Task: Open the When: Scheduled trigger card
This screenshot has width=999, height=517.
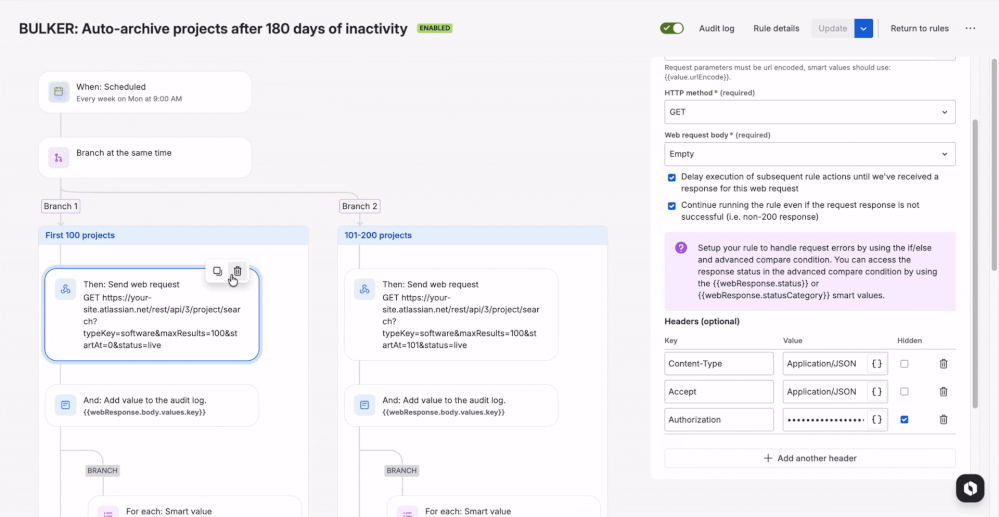Action: click(x=145, y=92)
